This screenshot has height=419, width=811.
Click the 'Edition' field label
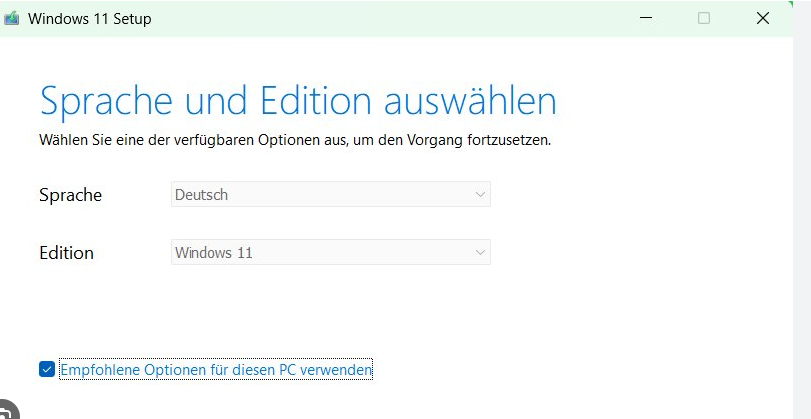(66, 253)
